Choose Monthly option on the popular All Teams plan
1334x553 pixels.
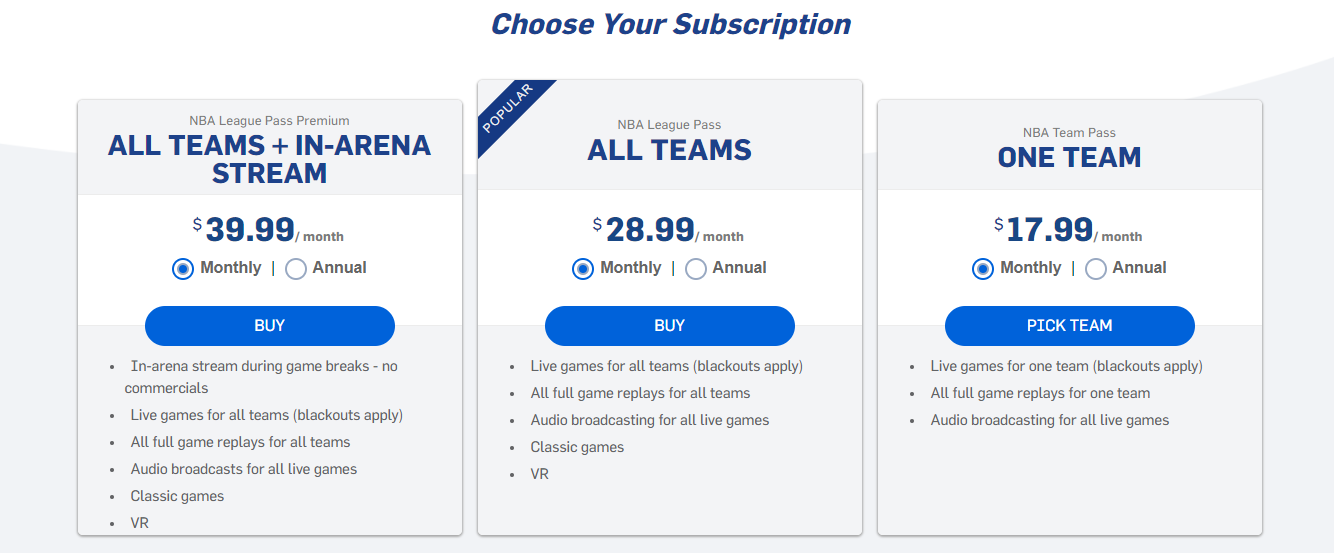tap(583, 269)
